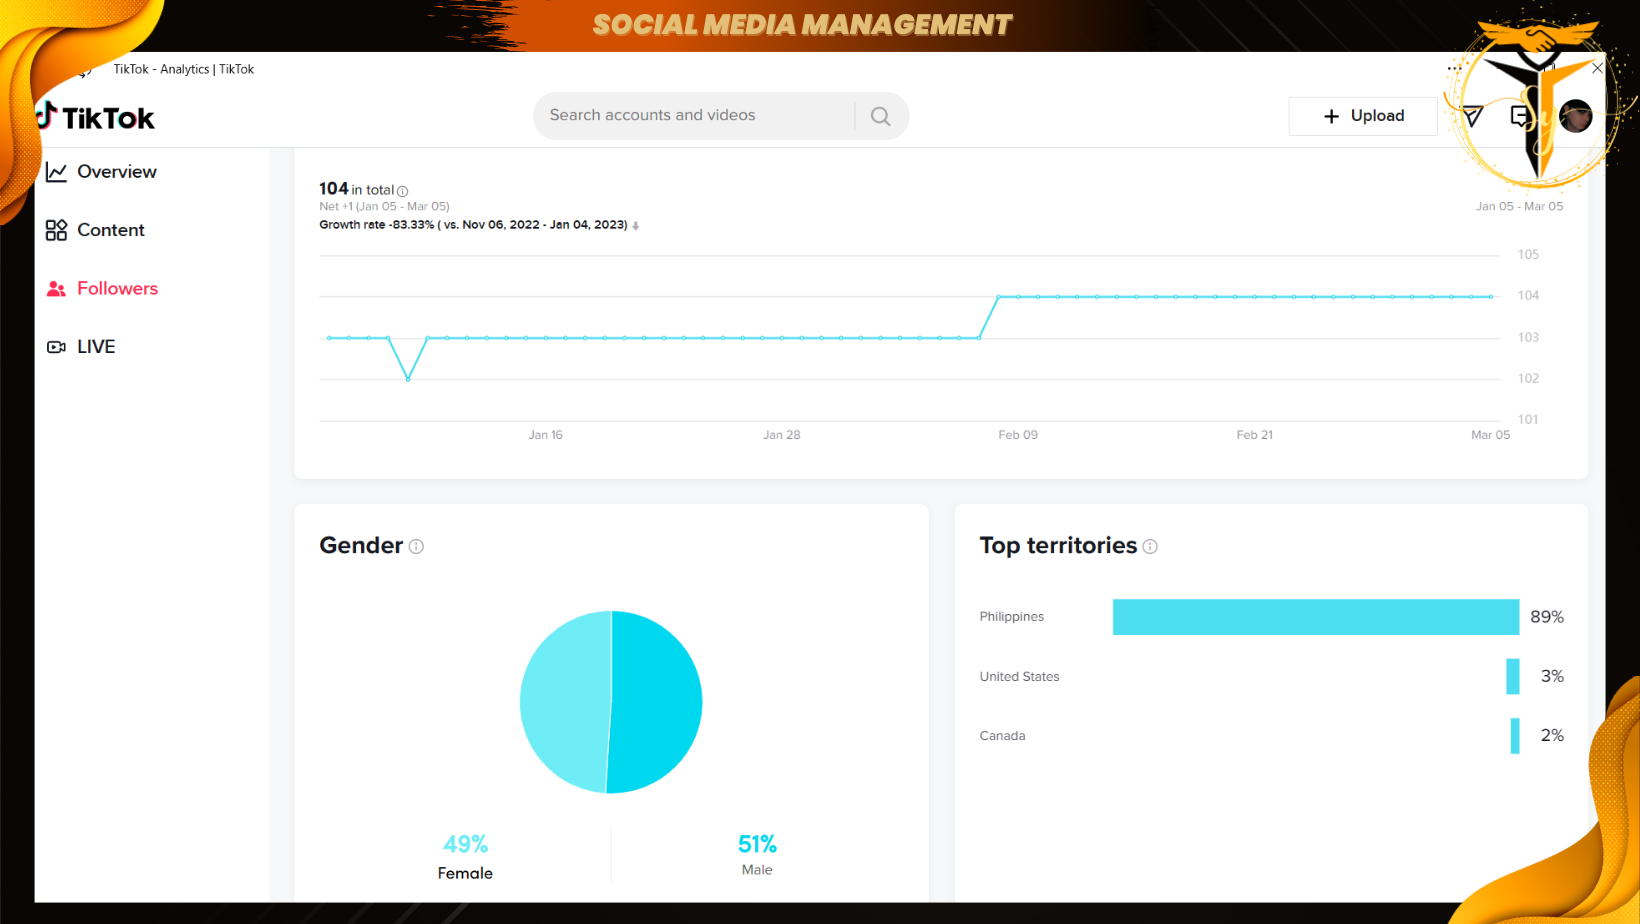Click the Feb 21 axis label
Image resolution: width=1640 pixels, height=924 pixels.
coord(1255,435)
